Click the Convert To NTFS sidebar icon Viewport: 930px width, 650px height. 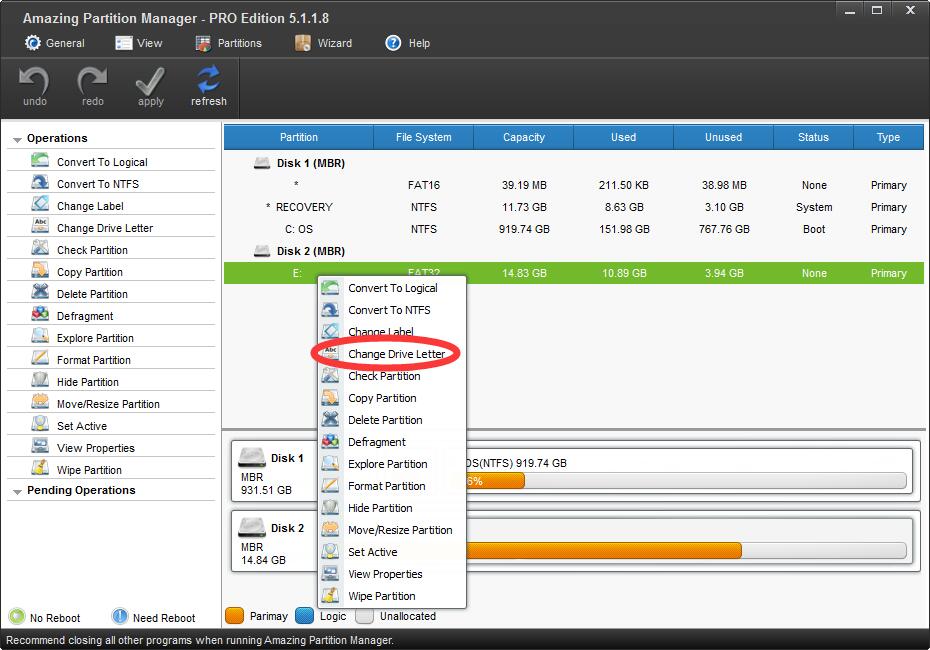(x=40, y=182)
